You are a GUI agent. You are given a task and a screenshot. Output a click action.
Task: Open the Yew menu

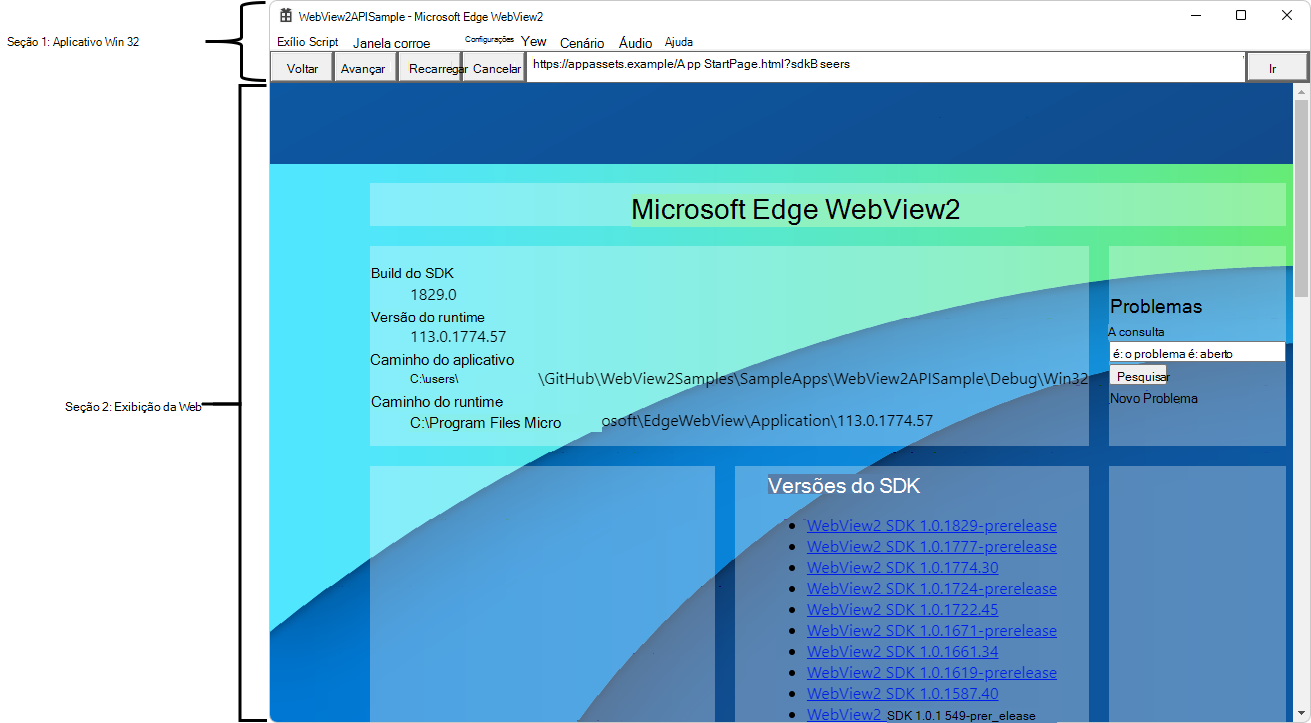(534, 42)
